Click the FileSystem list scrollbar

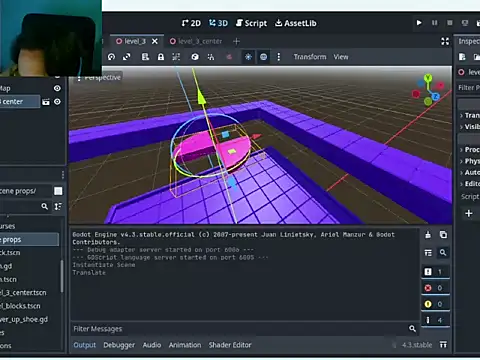pyautogui.click(x=62, y=276)
